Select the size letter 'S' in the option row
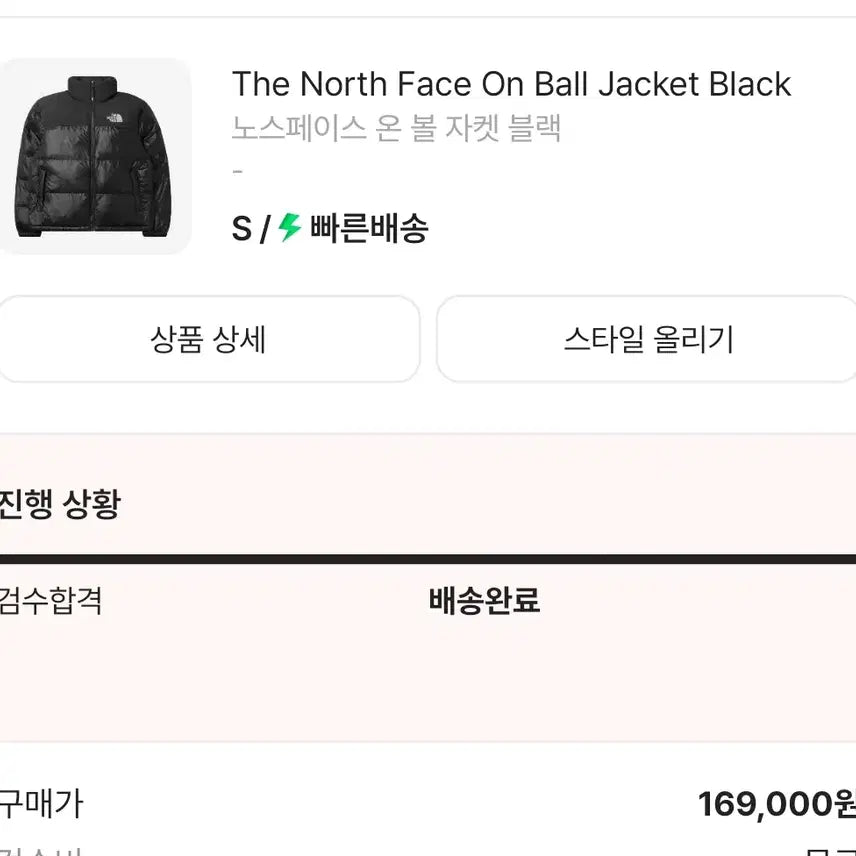 point(240,228)
